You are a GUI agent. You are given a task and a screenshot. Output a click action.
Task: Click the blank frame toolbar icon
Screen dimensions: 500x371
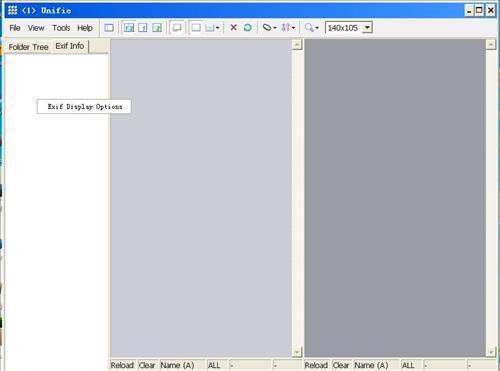click(196, 28)
